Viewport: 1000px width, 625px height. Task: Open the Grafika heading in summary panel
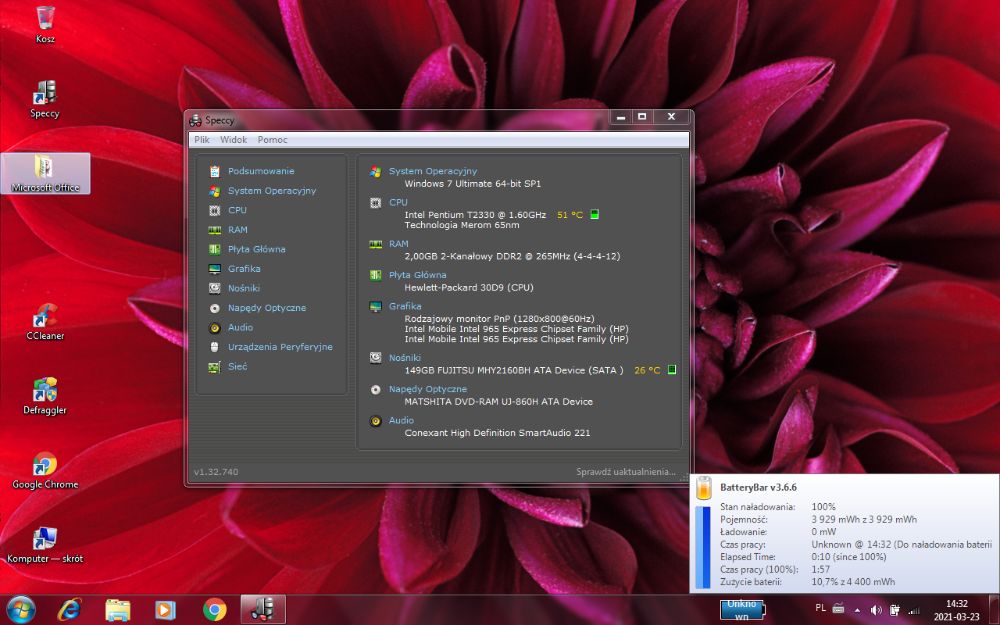click(x=405, y=306)
